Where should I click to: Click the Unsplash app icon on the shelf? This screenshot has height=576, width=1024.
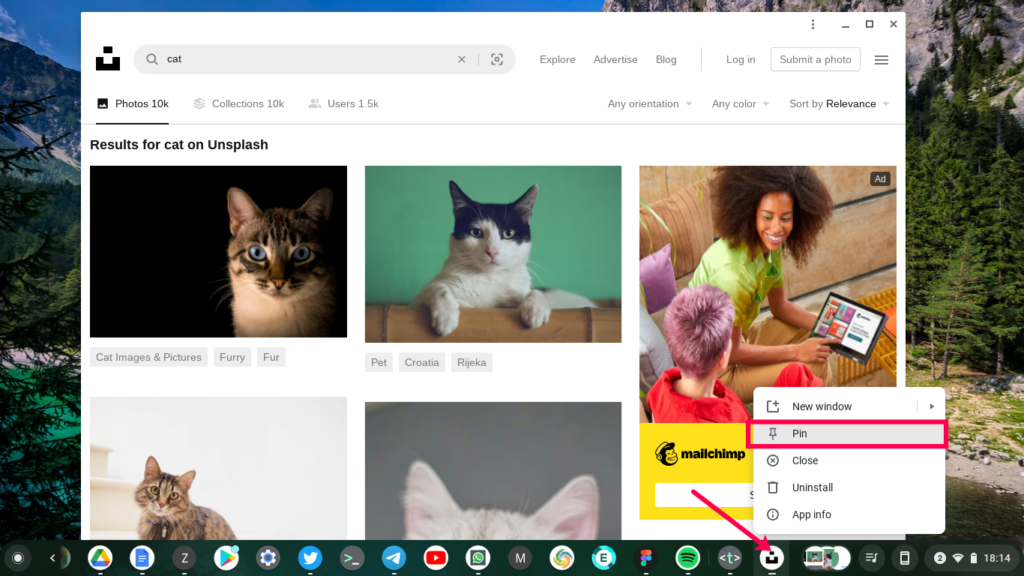771,558
